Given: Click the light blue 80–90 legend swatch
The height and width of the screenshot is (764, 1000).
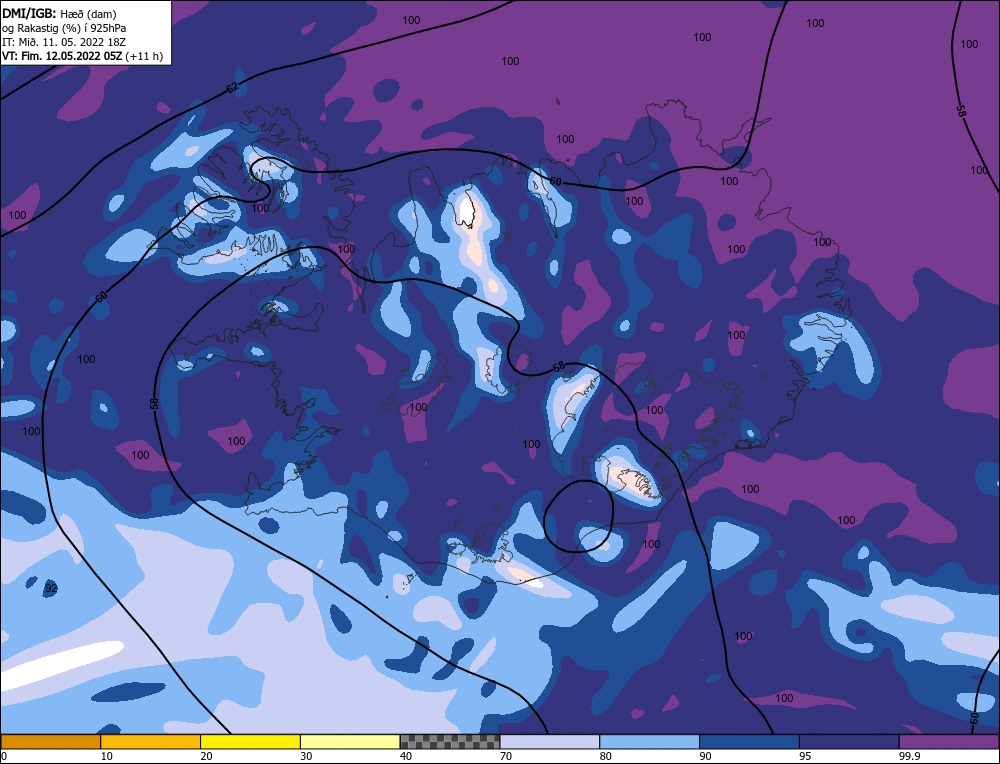Looking at the screenshot, I should point(649,741).
